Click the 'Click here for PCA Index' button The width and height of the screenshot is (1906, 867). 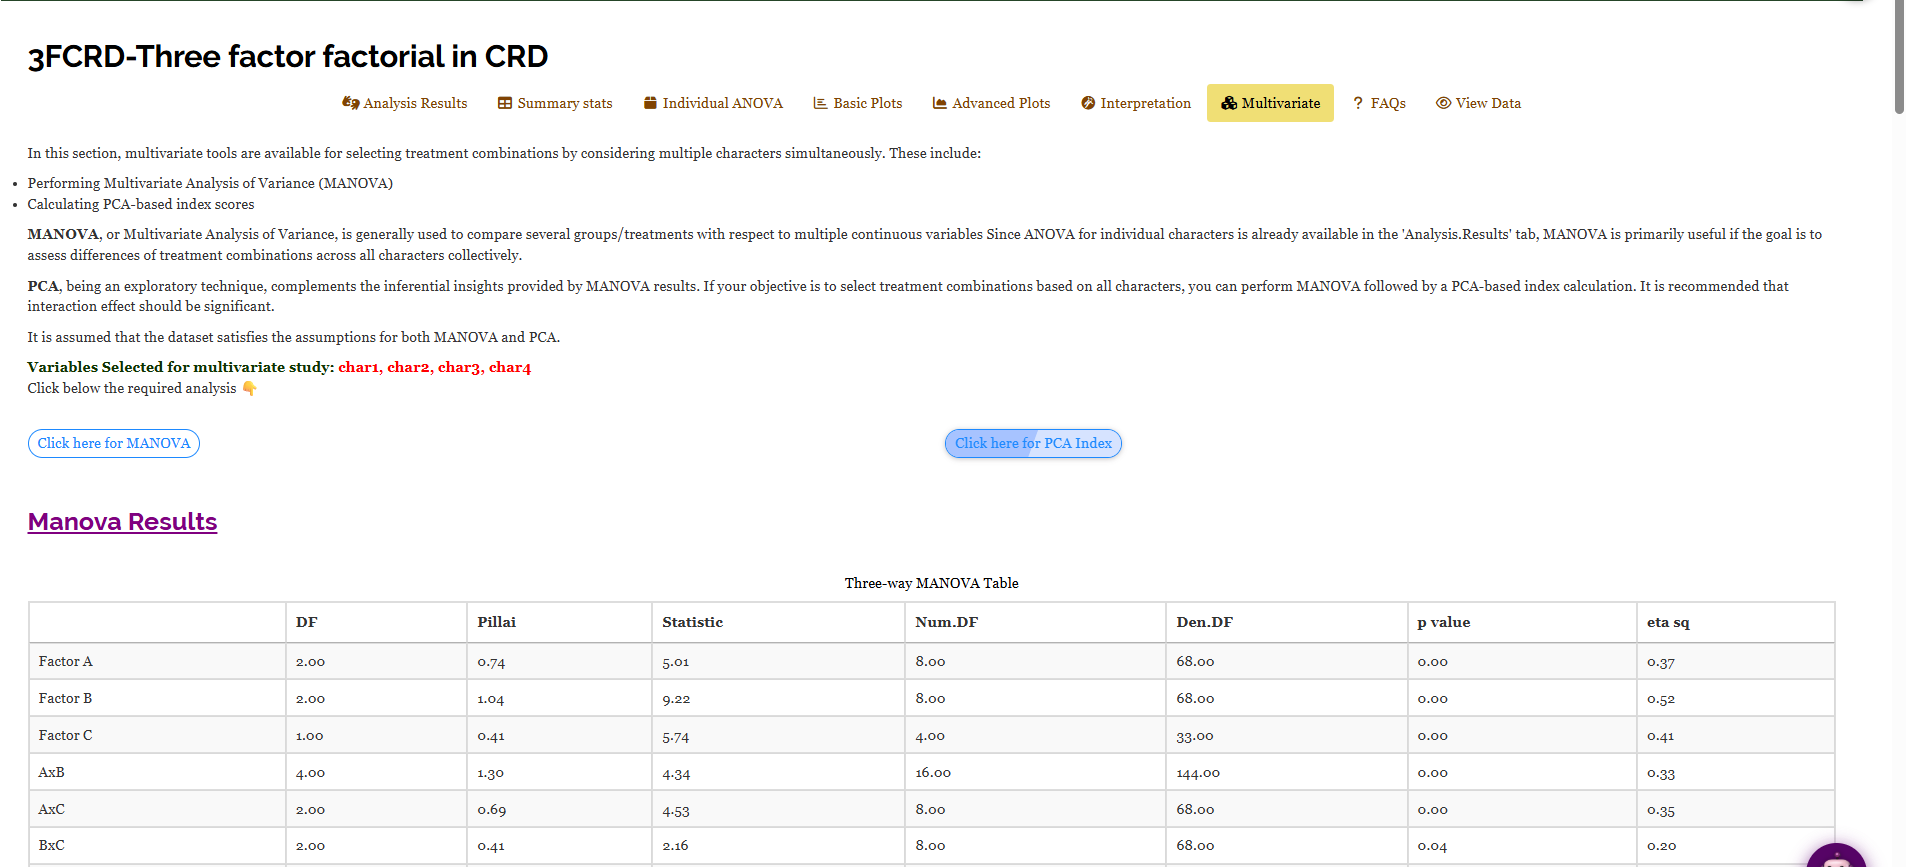point(1033,443)
